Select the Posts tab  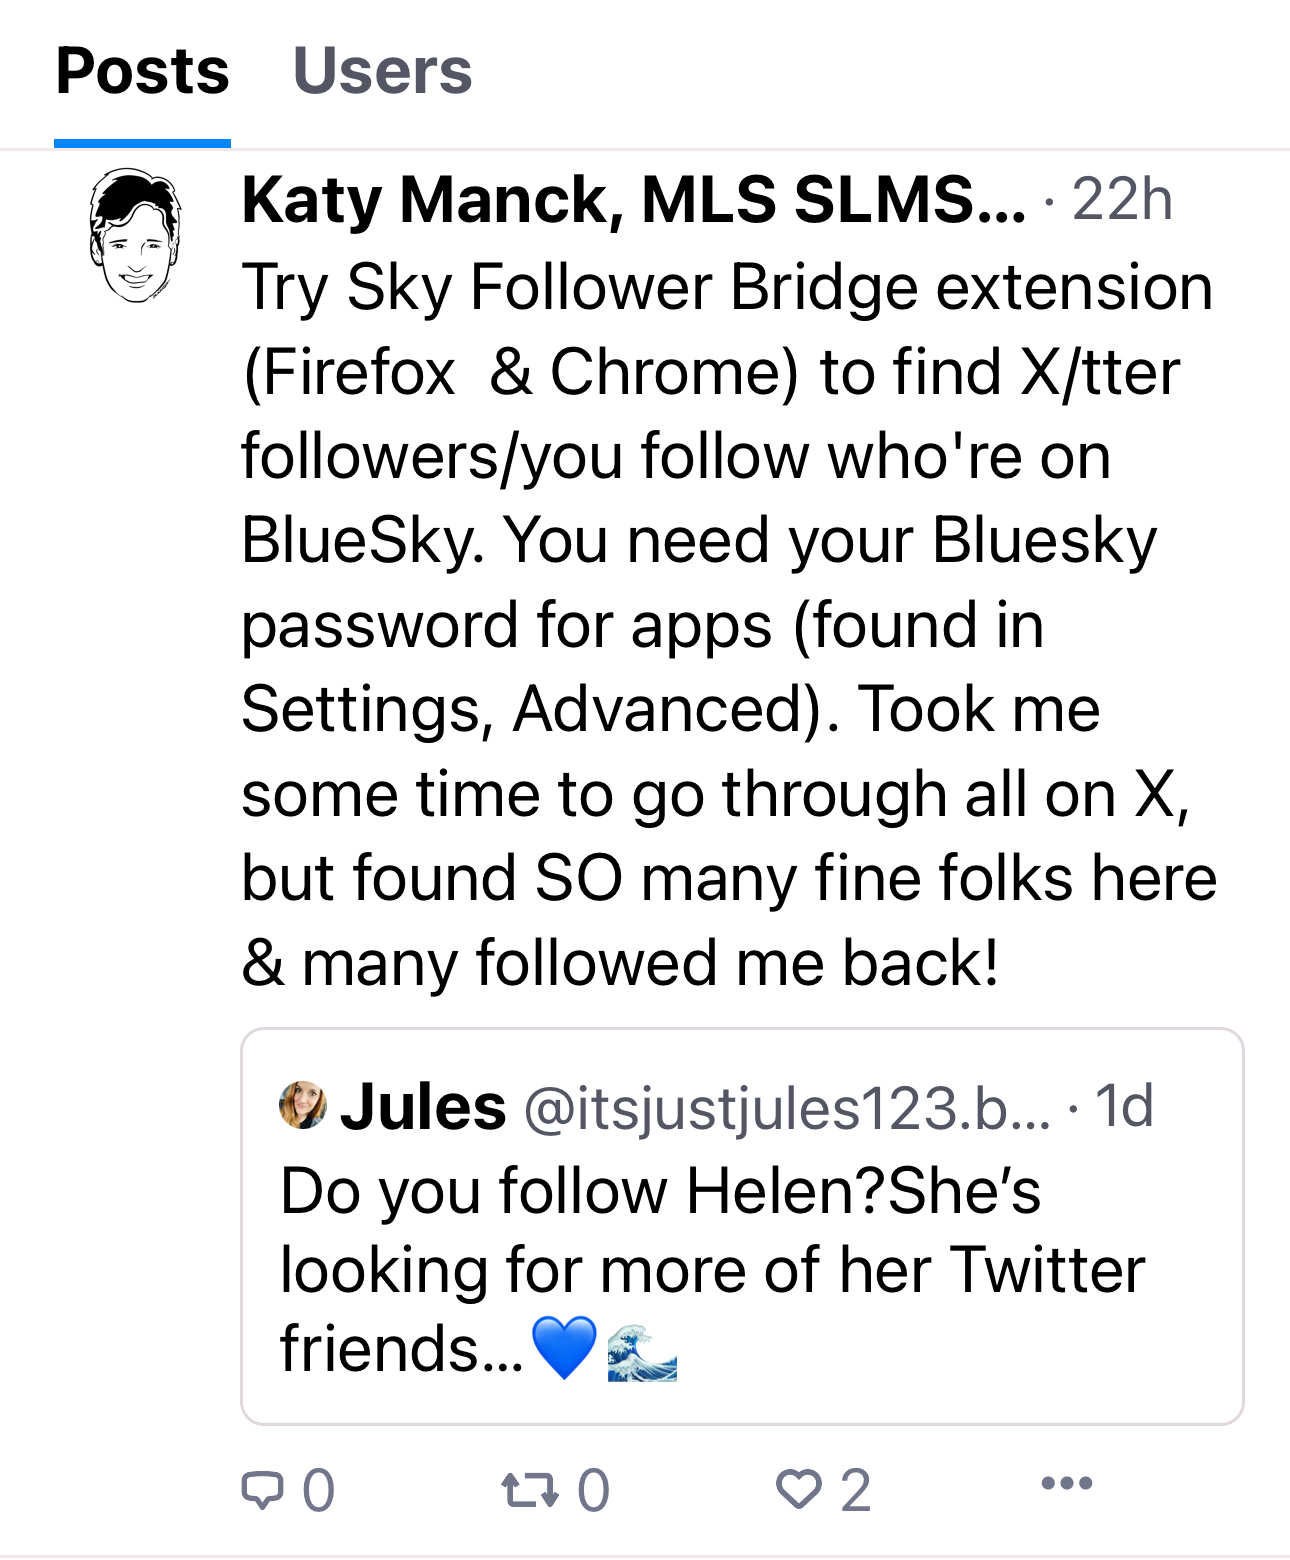142,72
